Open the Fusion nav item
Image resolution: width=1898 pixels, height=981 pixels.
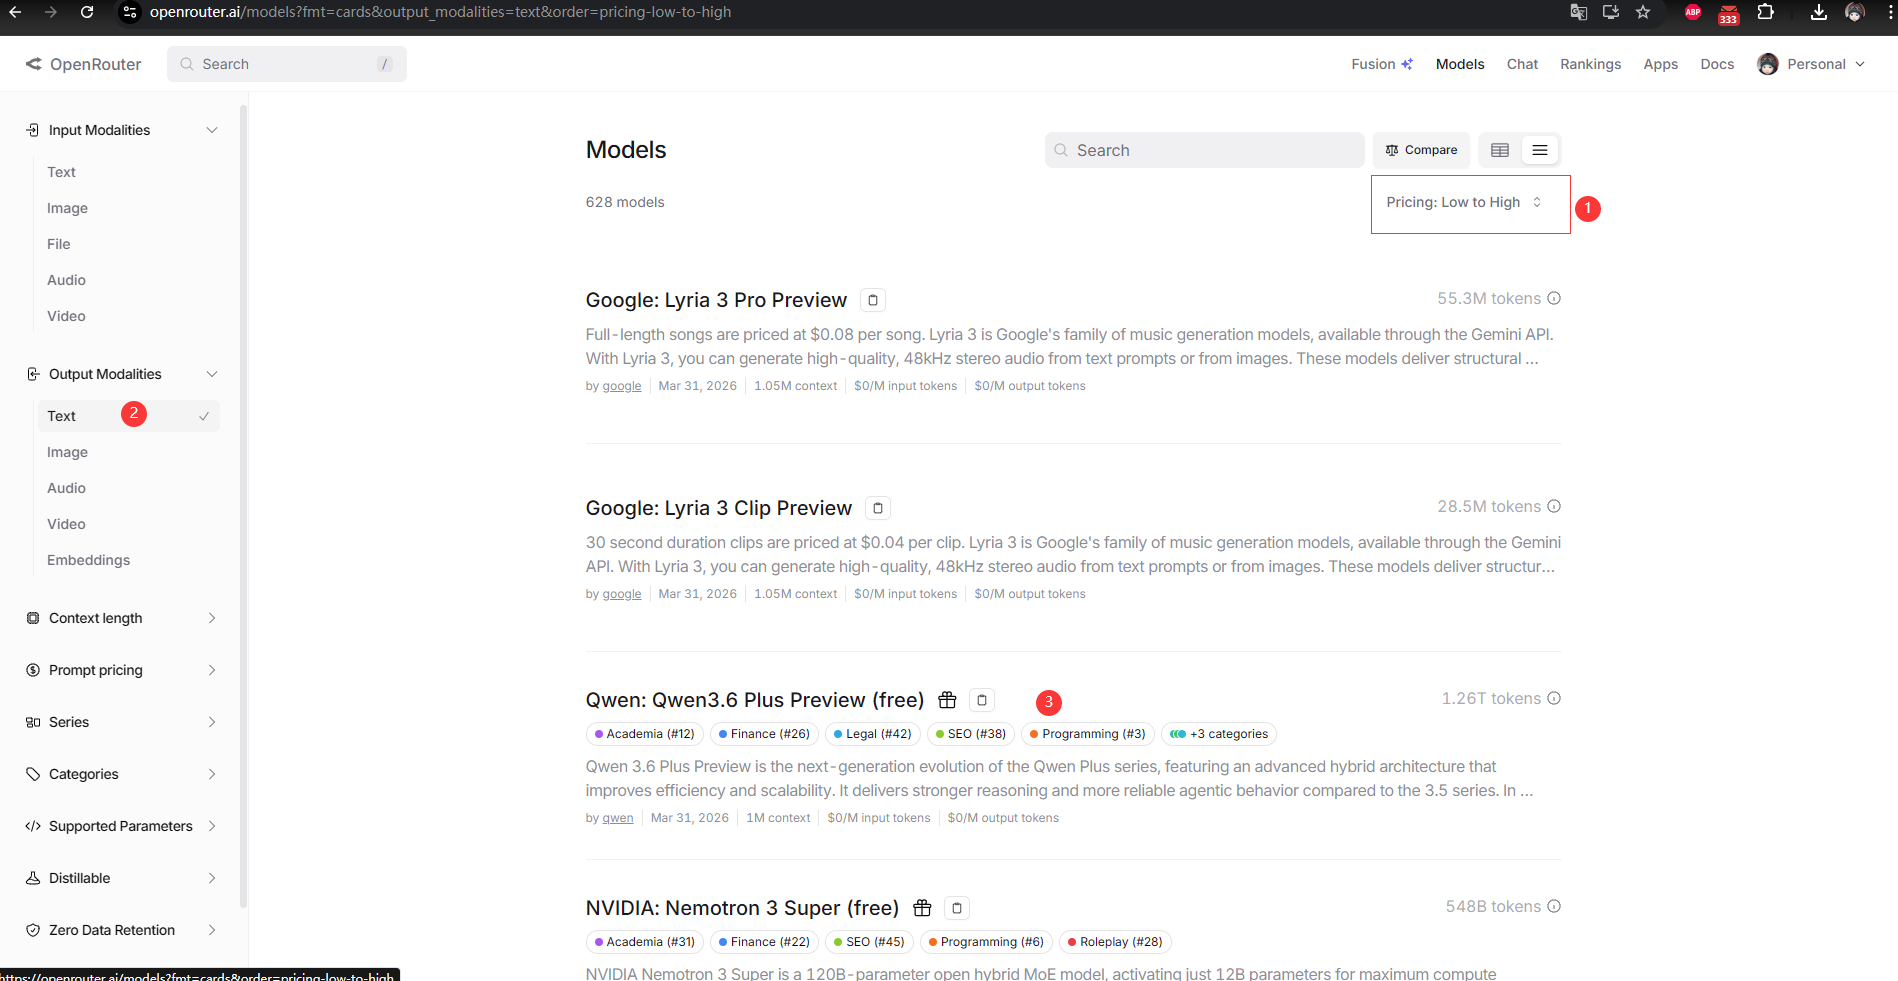[x=1382, y=64]
